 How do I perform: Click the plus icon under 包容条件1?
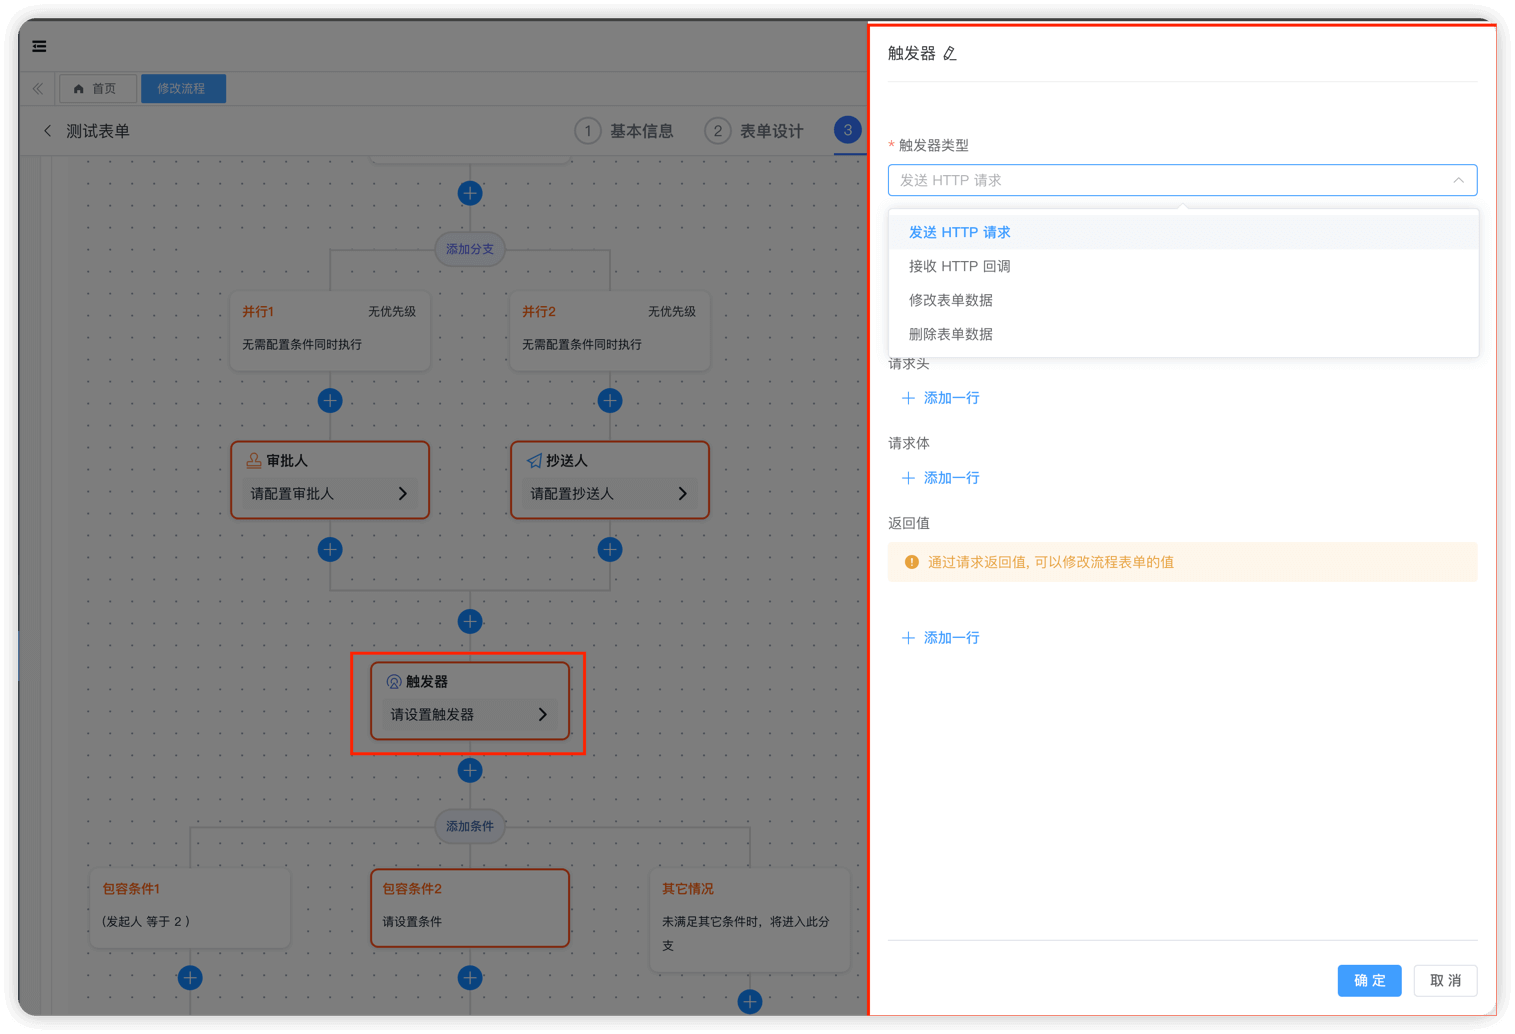point(190,977)
